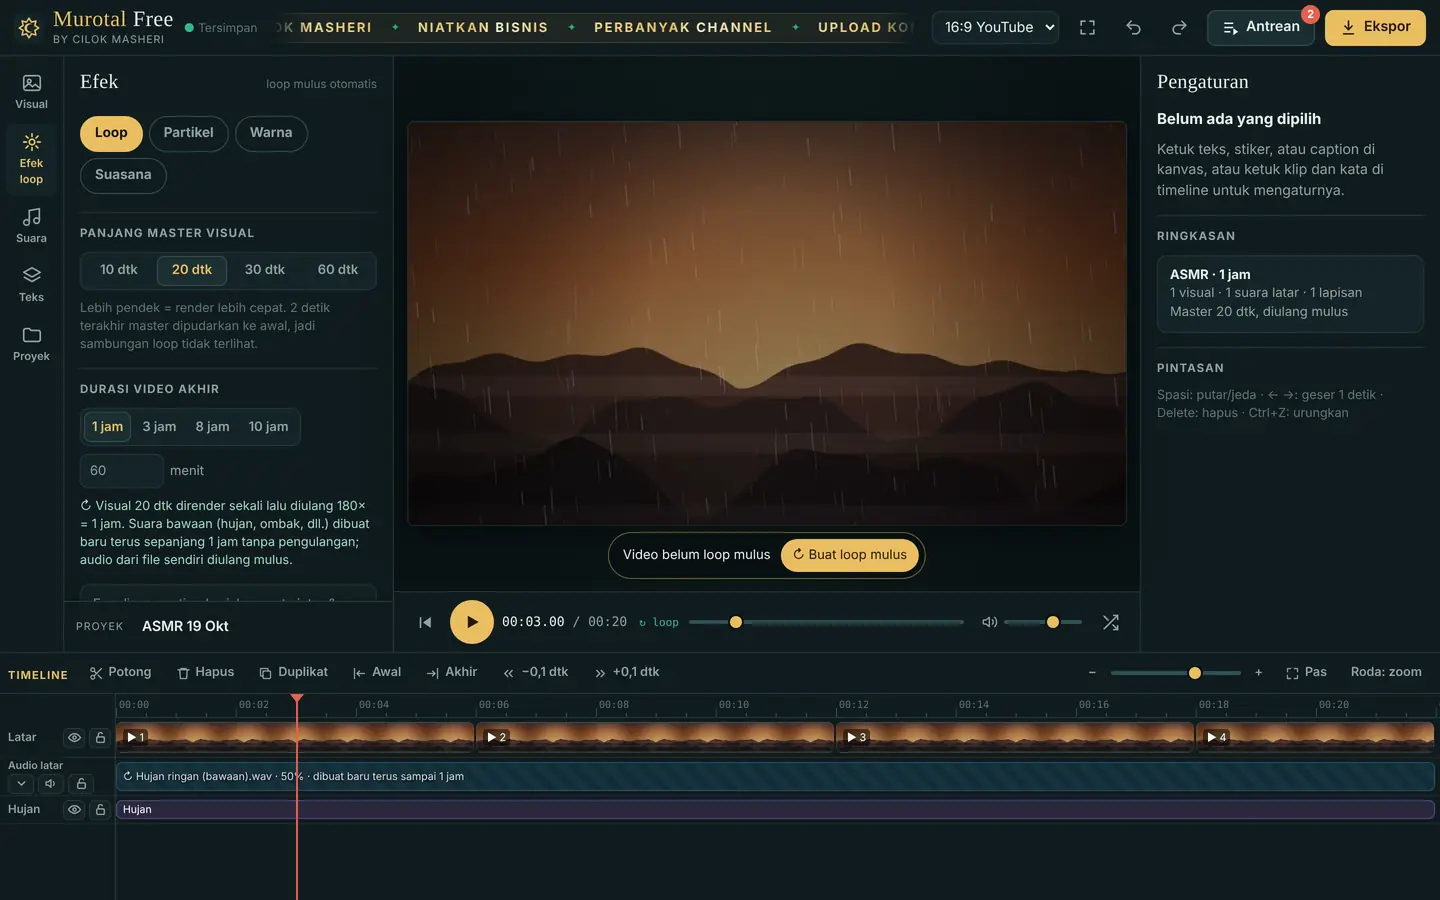The height and width of the screenshot is (900, 1440).
Task: Mute the Audio latar track
Action: (50, 784)
